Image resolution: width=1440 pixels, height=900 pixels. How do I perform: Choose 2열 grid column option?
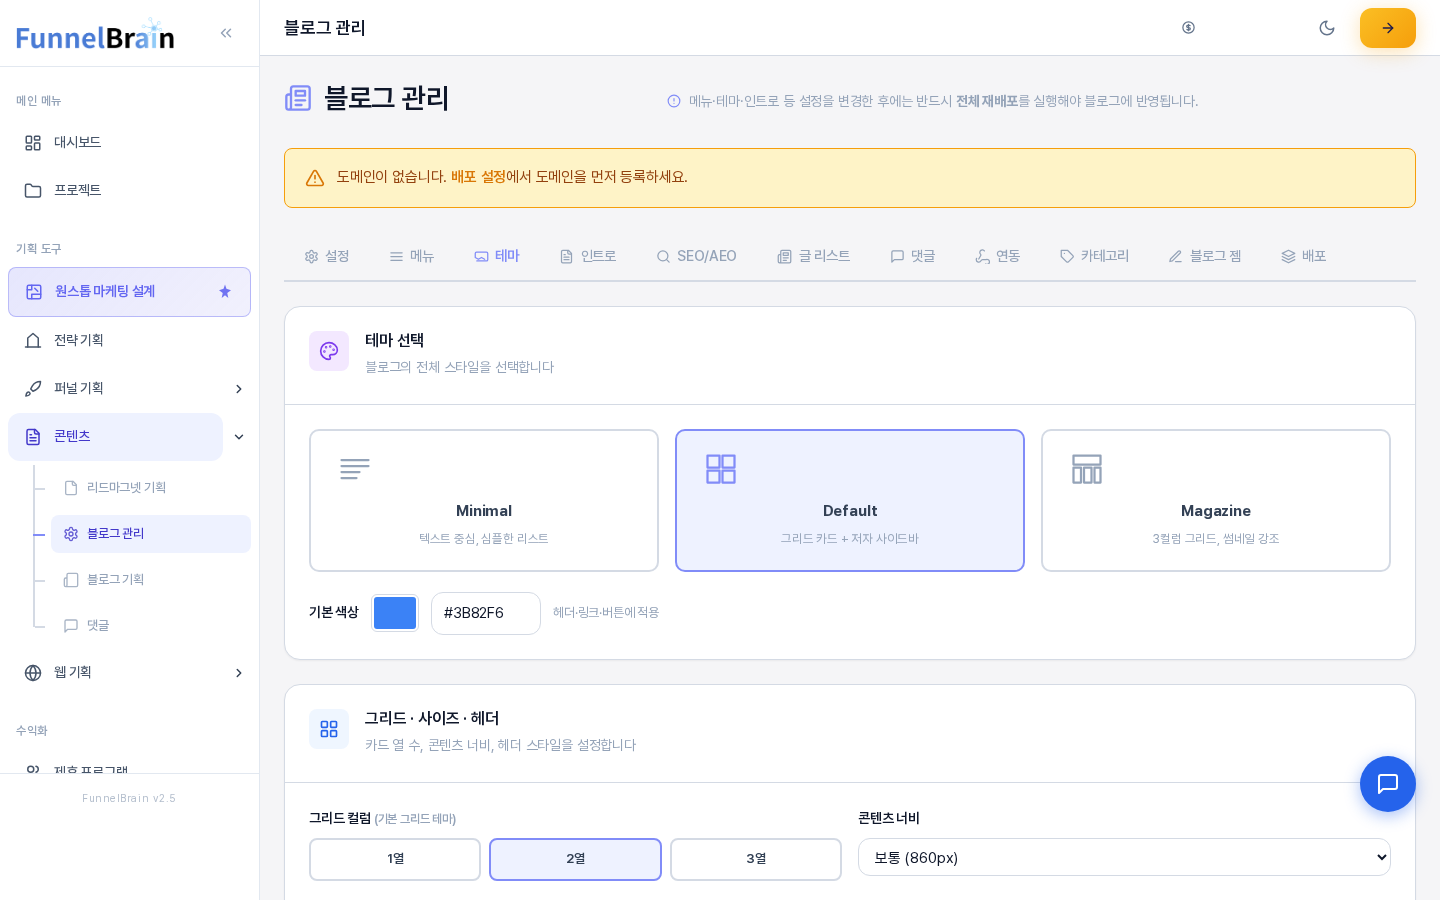tap(575, 859)
